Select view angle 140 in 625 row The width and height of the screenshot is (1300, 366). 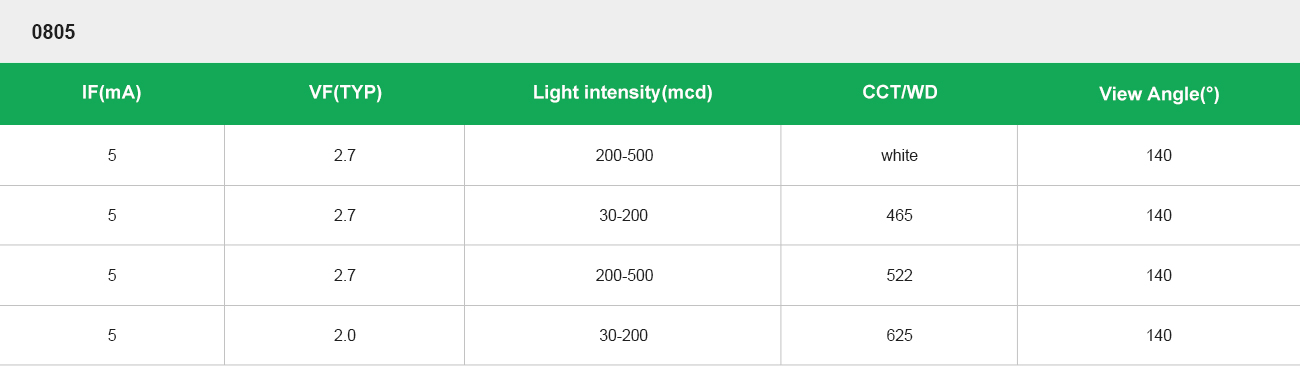[1159, 335]
